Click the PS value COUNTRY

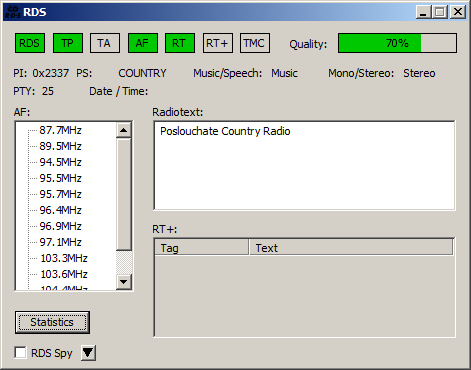(142, 73)
